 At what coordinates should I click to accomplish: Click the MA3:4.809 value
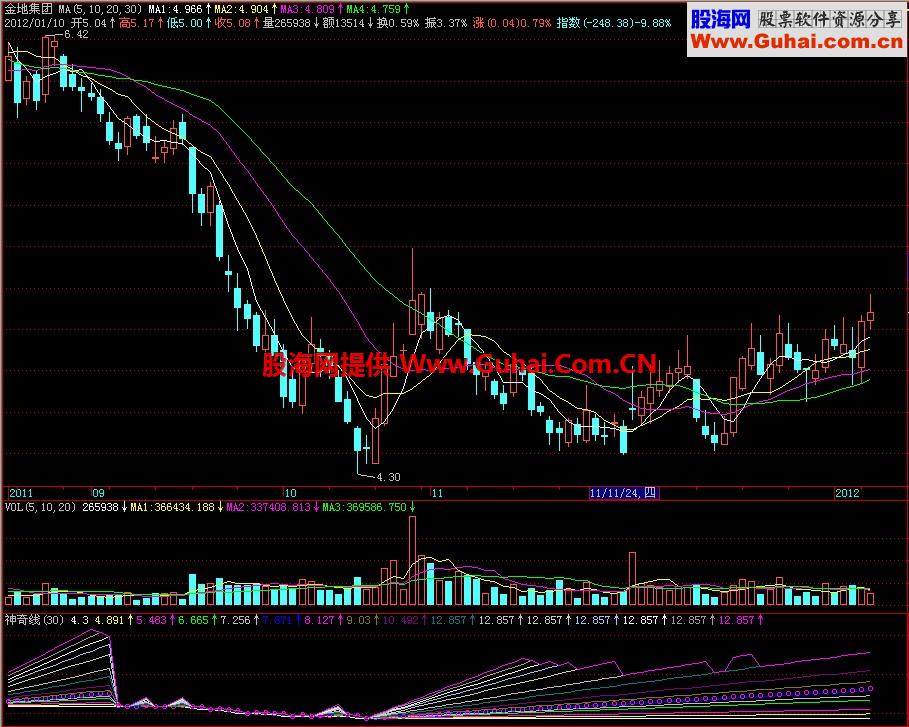click(x=307, y=9)
